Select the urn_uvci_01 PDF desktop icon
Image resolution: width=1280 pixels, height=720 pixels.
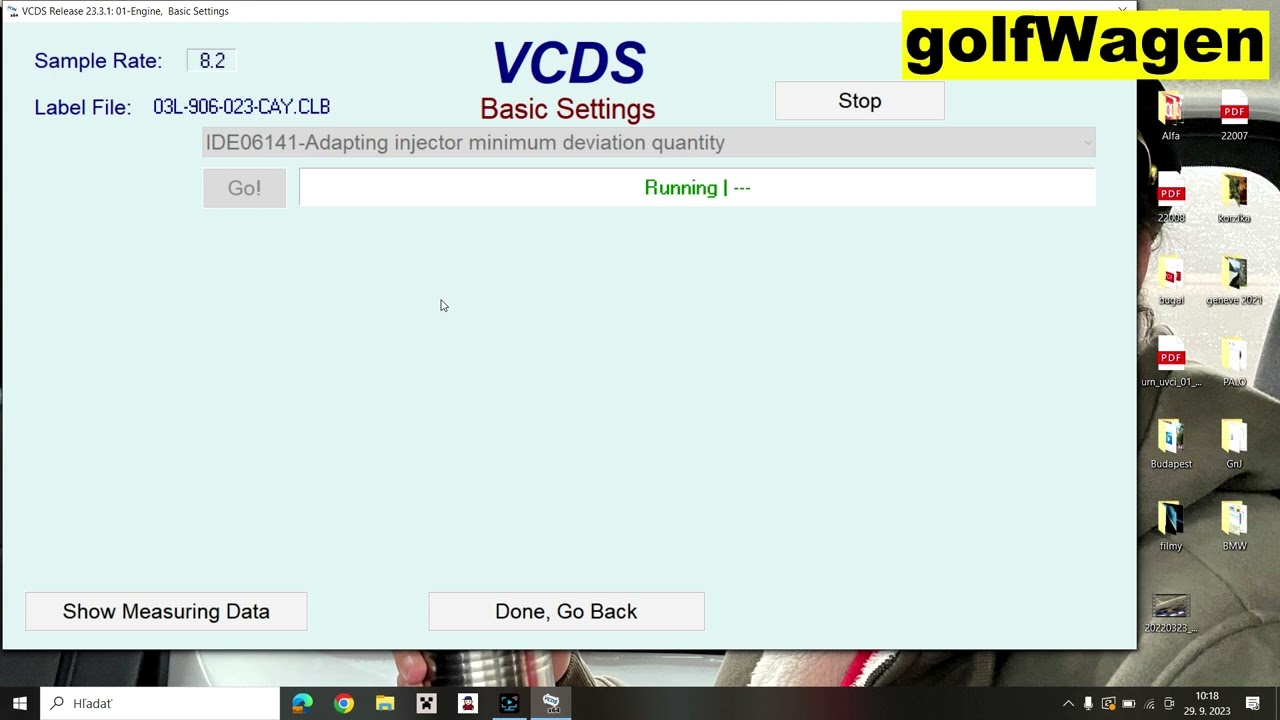pyautogui.click(x=1171, y=362)
